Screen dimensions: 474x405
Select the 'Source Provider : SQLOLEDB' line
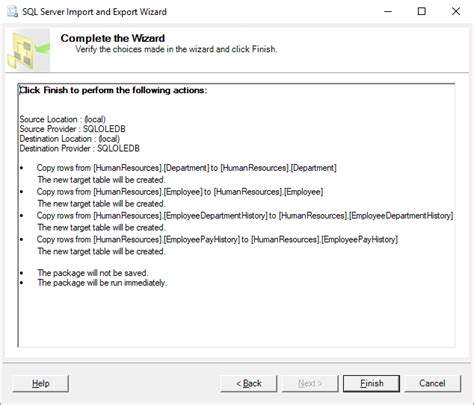tap(72, 129)
